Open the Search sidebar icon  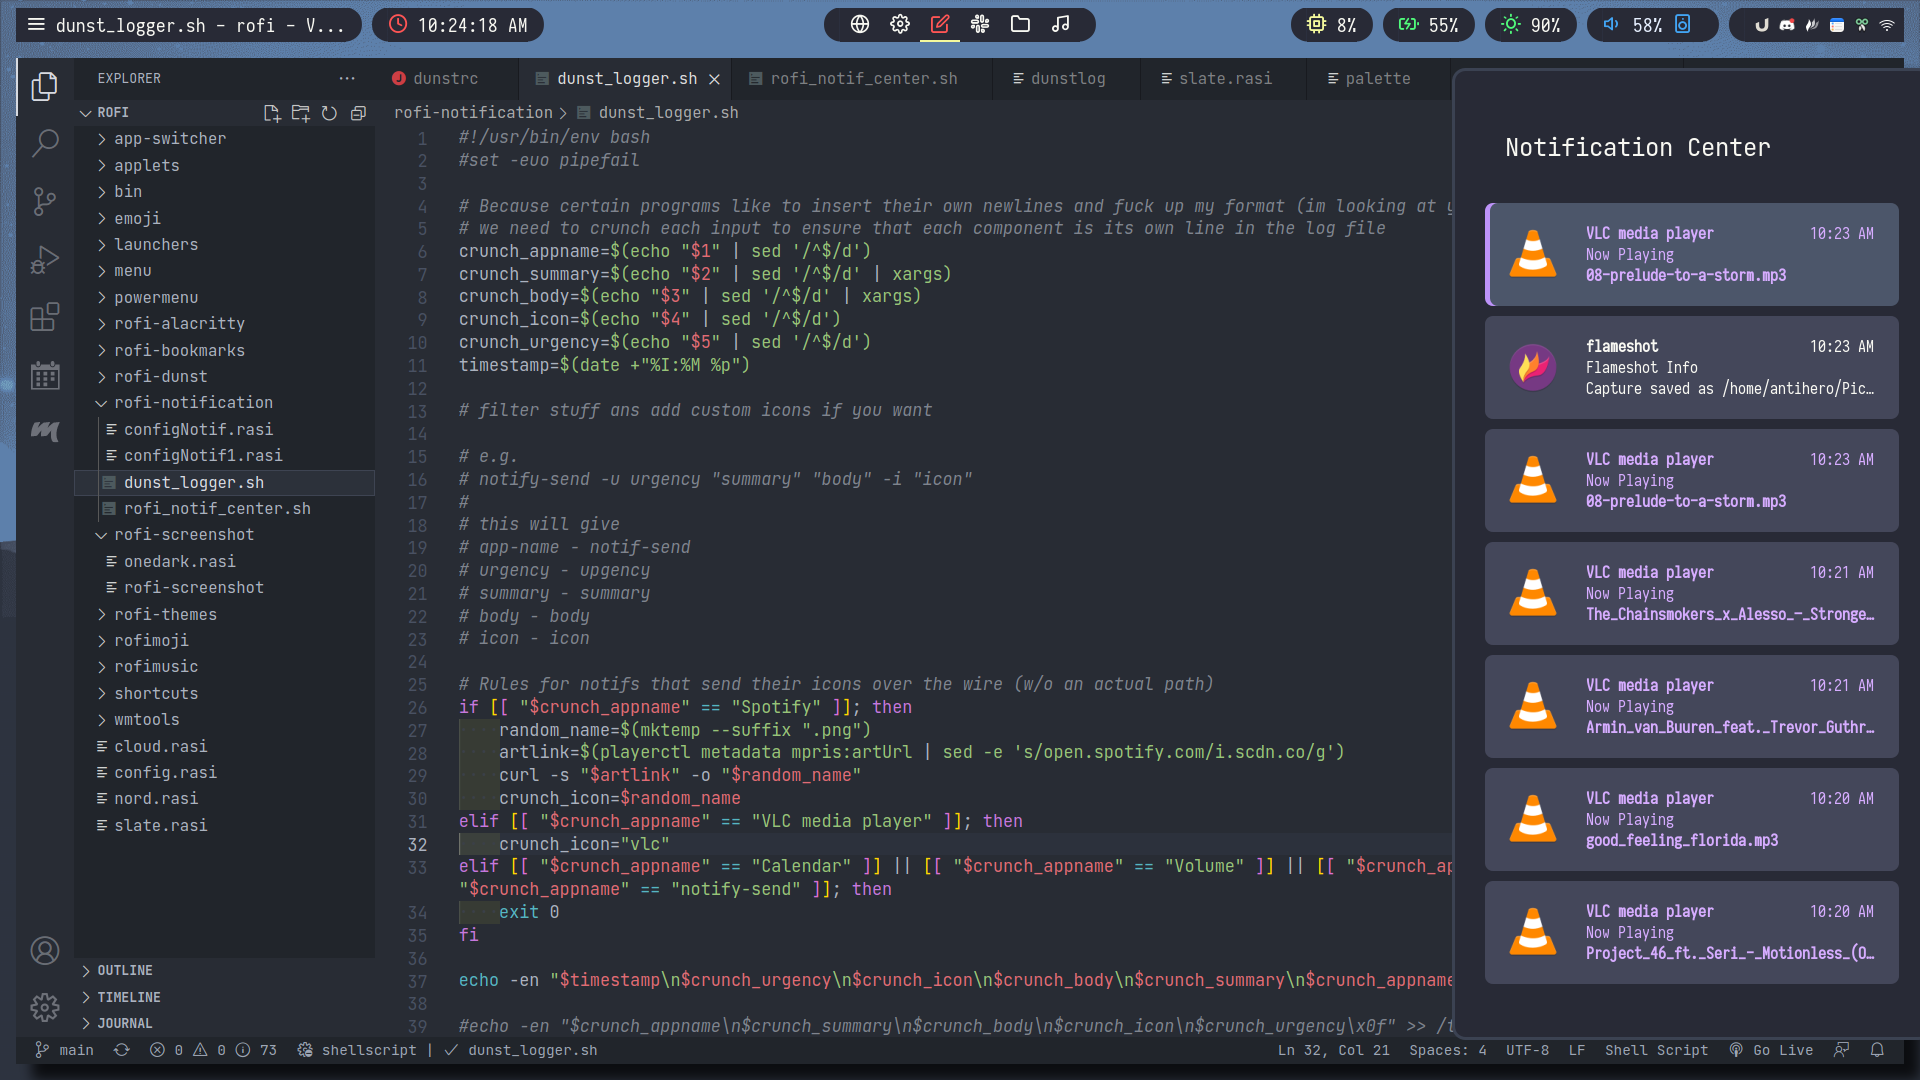44,143
